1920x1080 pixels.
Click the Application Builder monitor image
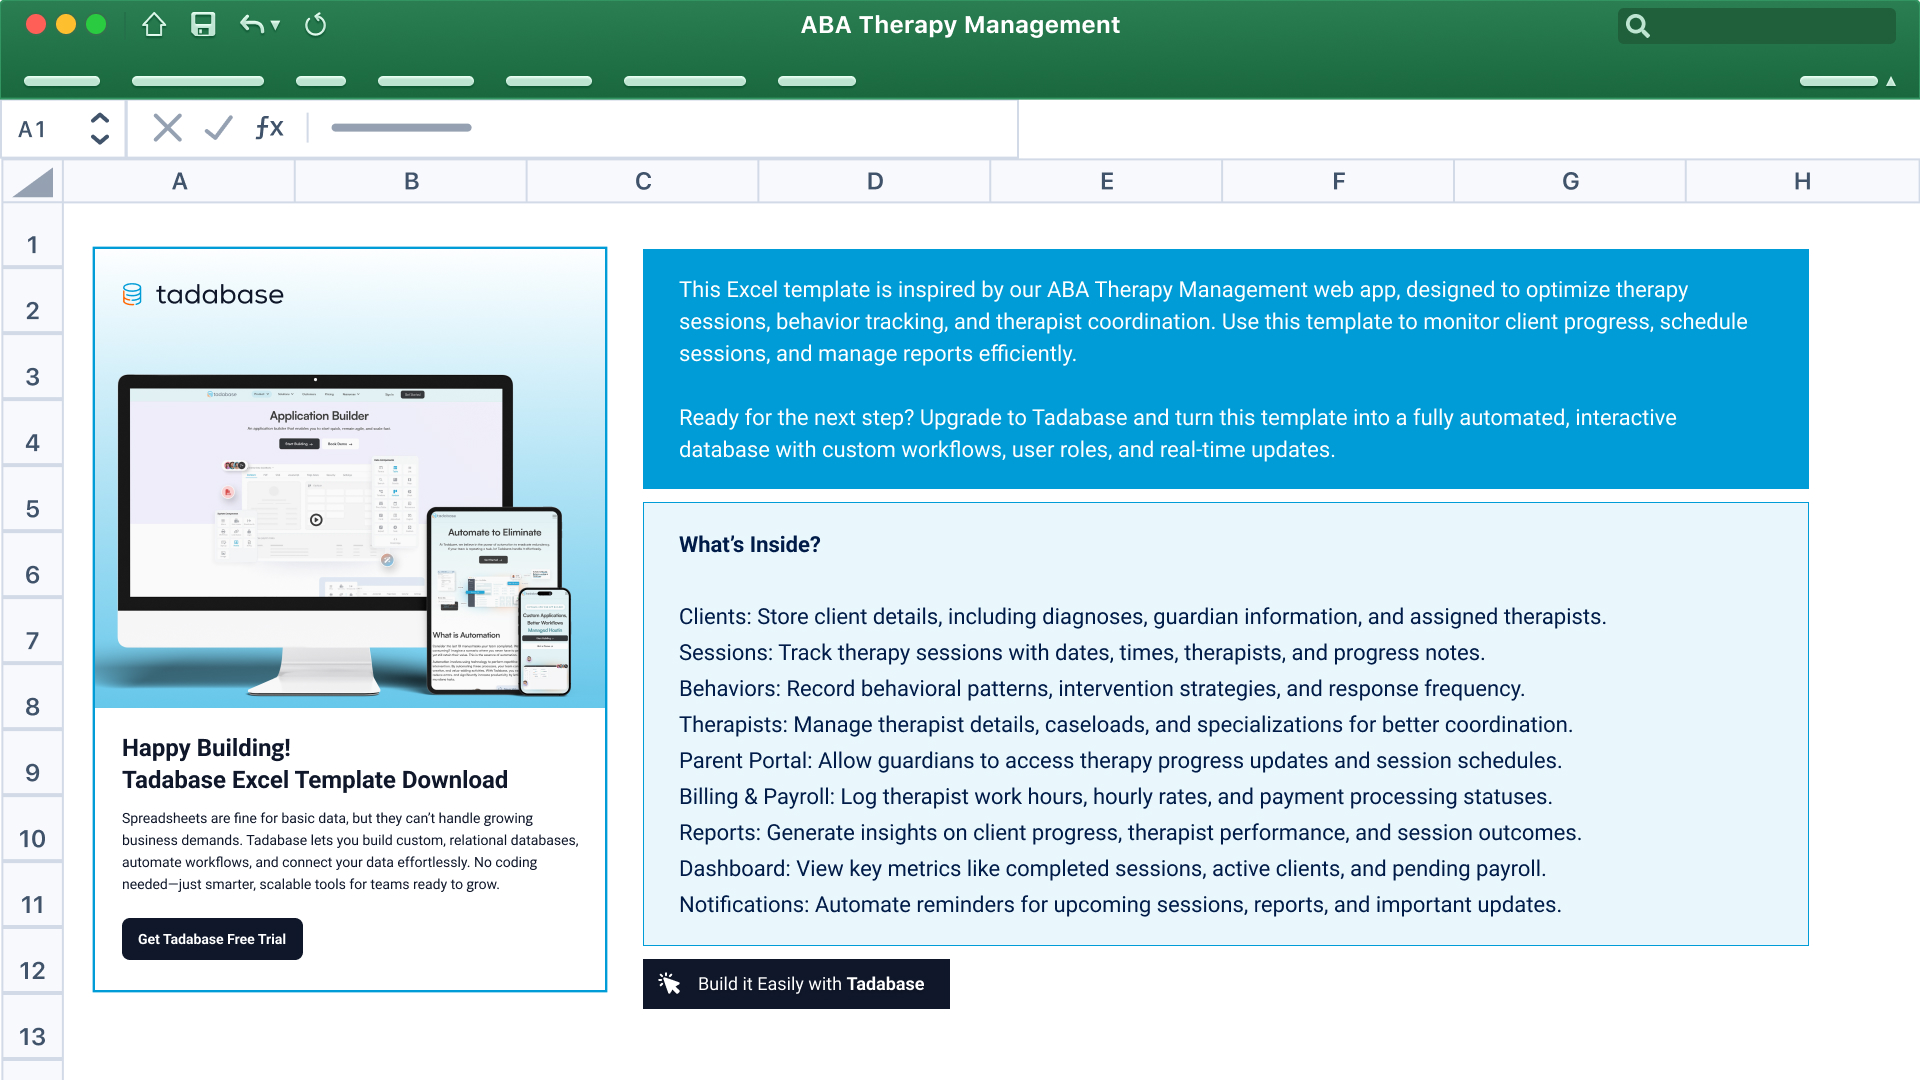pyautogui.click(x=316, y=534)
